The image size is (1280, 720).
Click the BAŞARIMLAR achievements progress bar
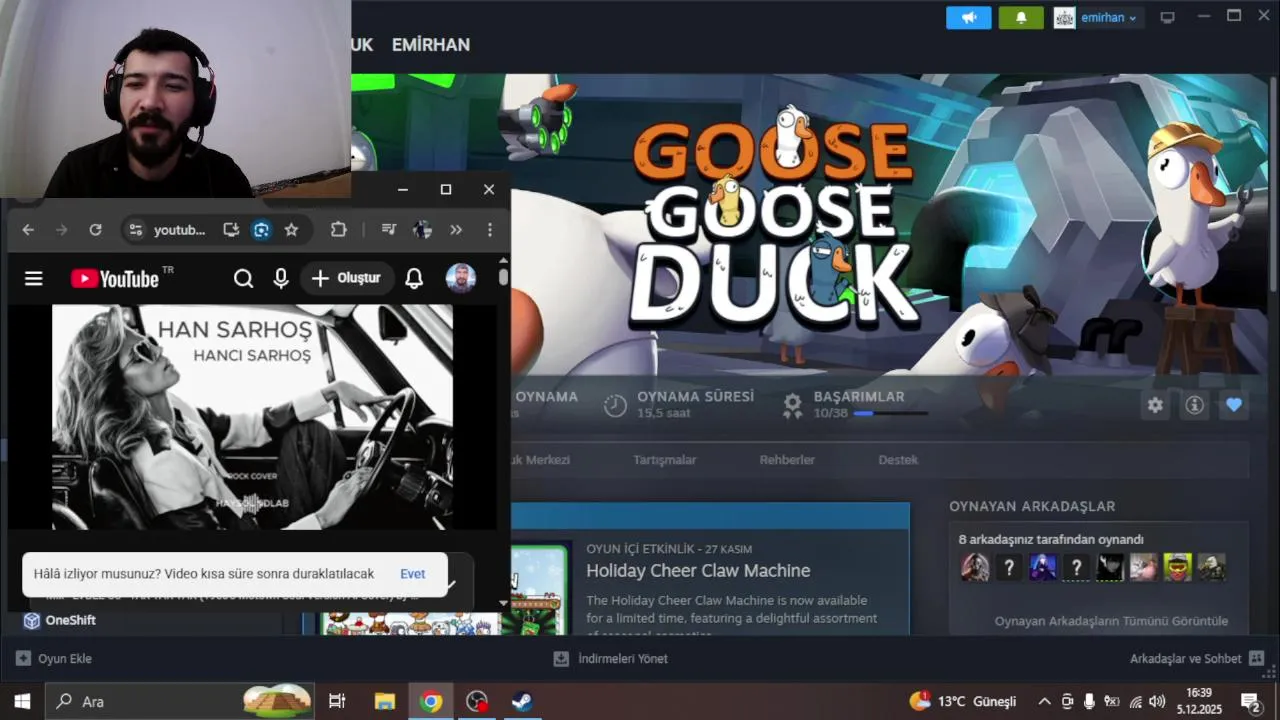click(x=890, y=413)
